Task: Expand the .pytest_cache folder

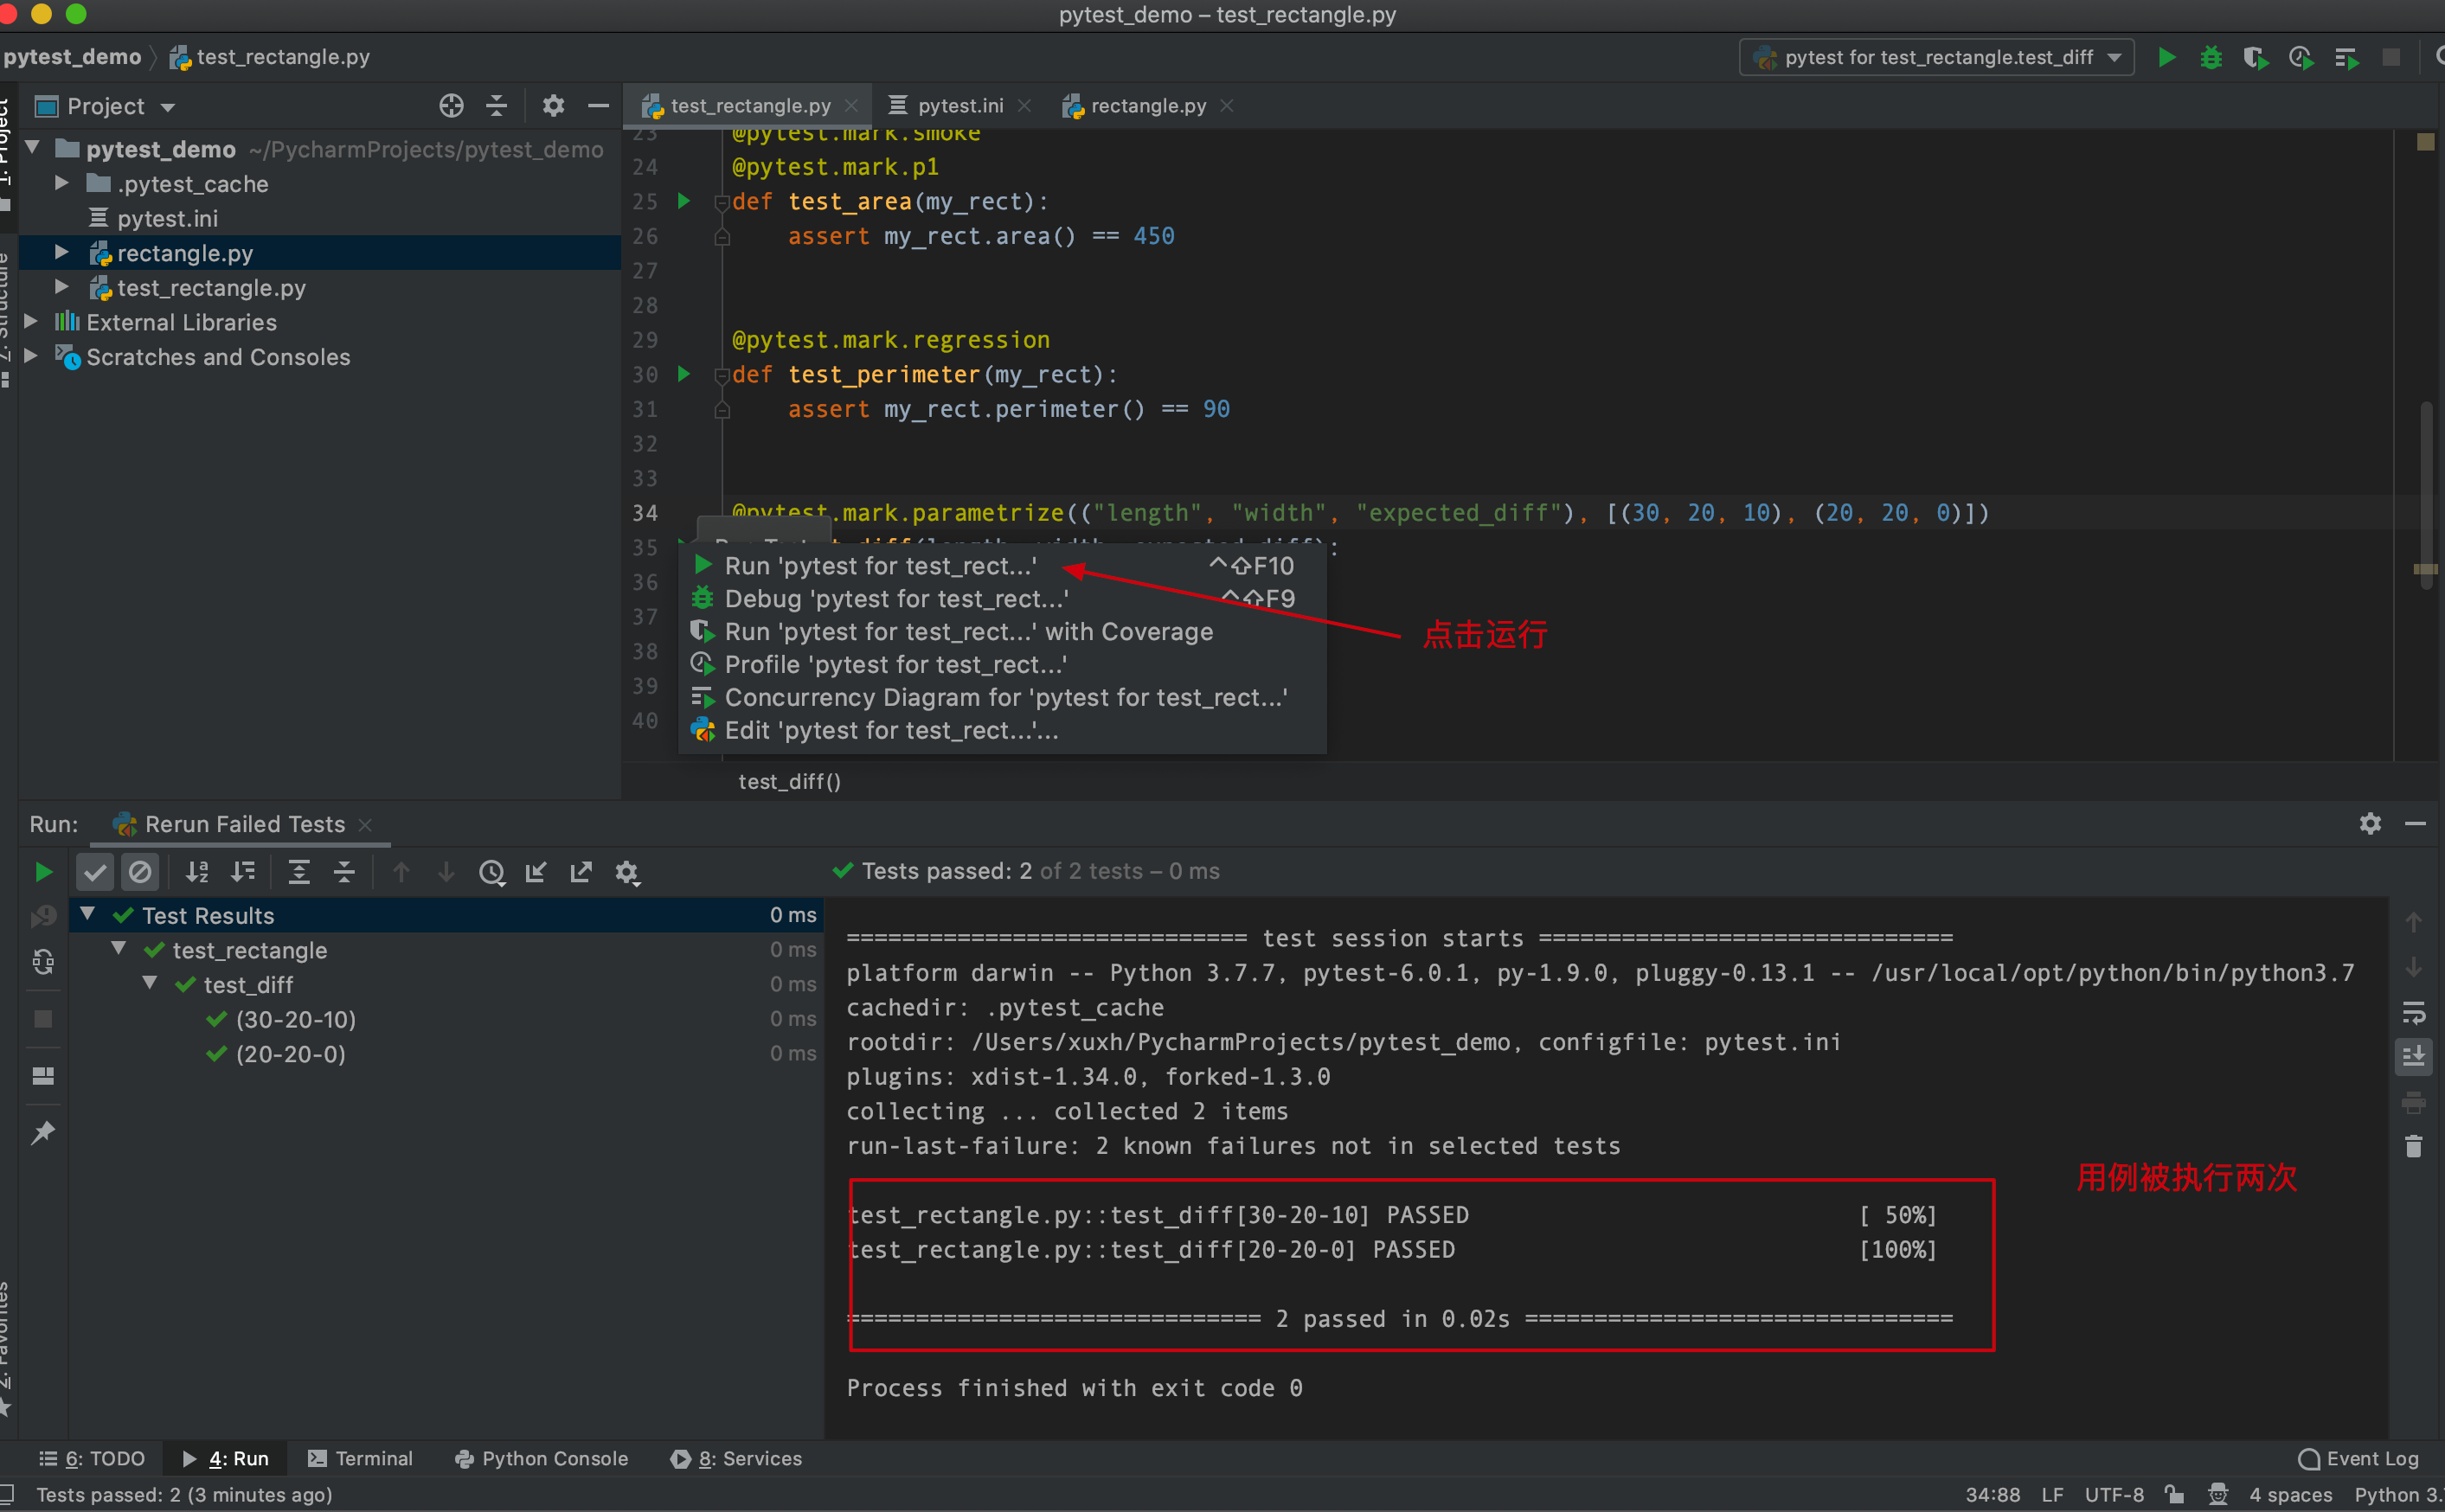Action: 62,183
